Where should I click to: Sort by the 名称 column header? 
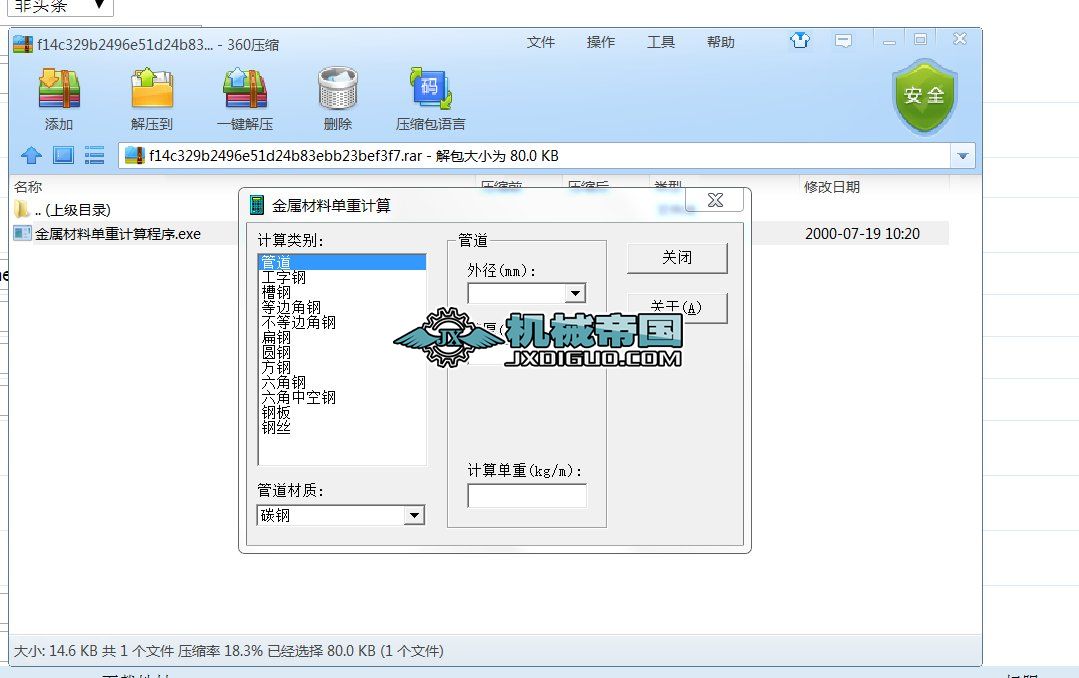click(x=28, y=187)
